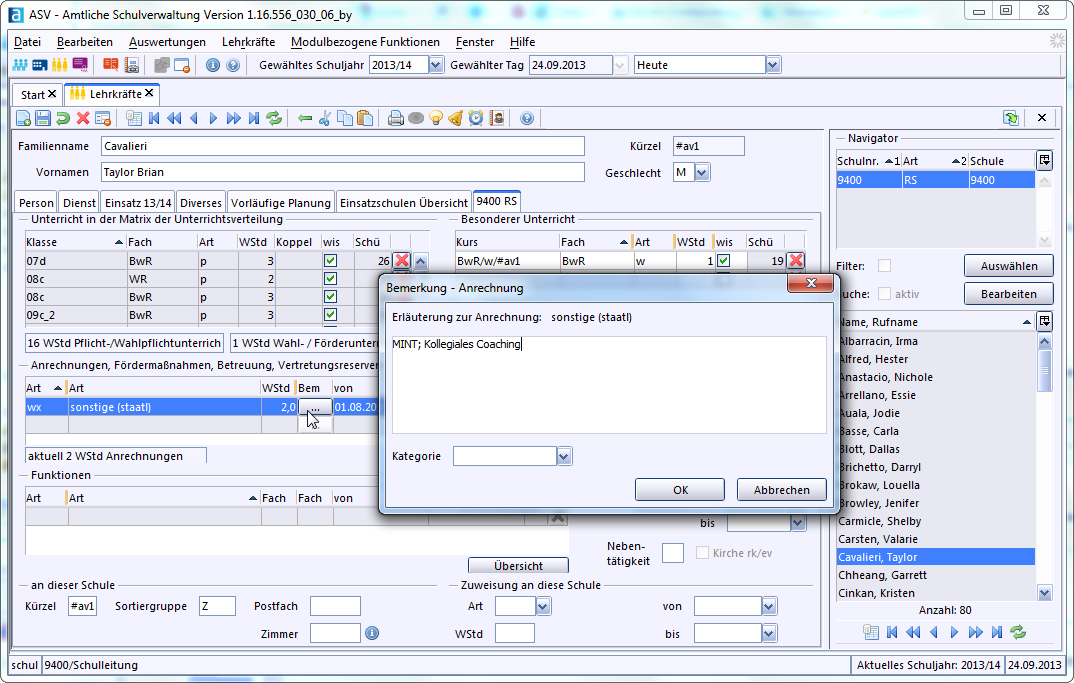Click the save floppy disk icon
1074x683 pixels.
point(42,119)
